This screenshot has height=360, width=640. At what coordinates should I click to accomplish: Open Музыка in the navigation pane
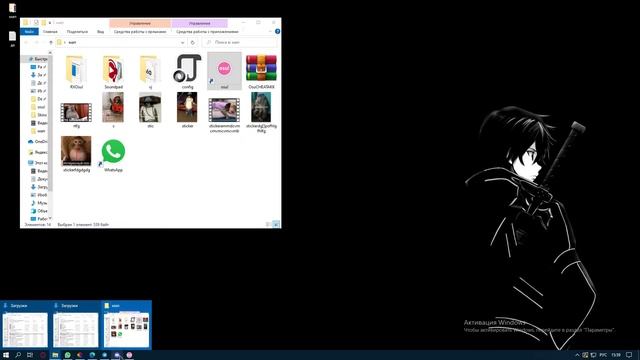(39, 203)
